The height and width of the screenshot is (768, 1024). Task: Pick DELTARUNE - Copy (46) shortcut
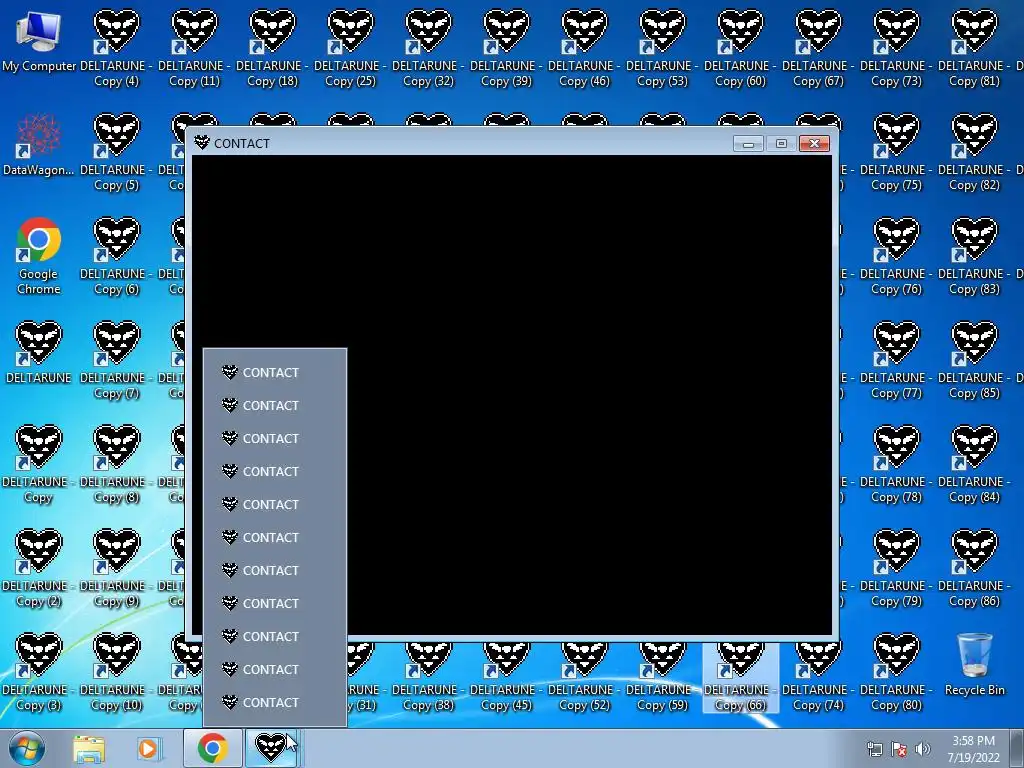click(x=584, y=48)
